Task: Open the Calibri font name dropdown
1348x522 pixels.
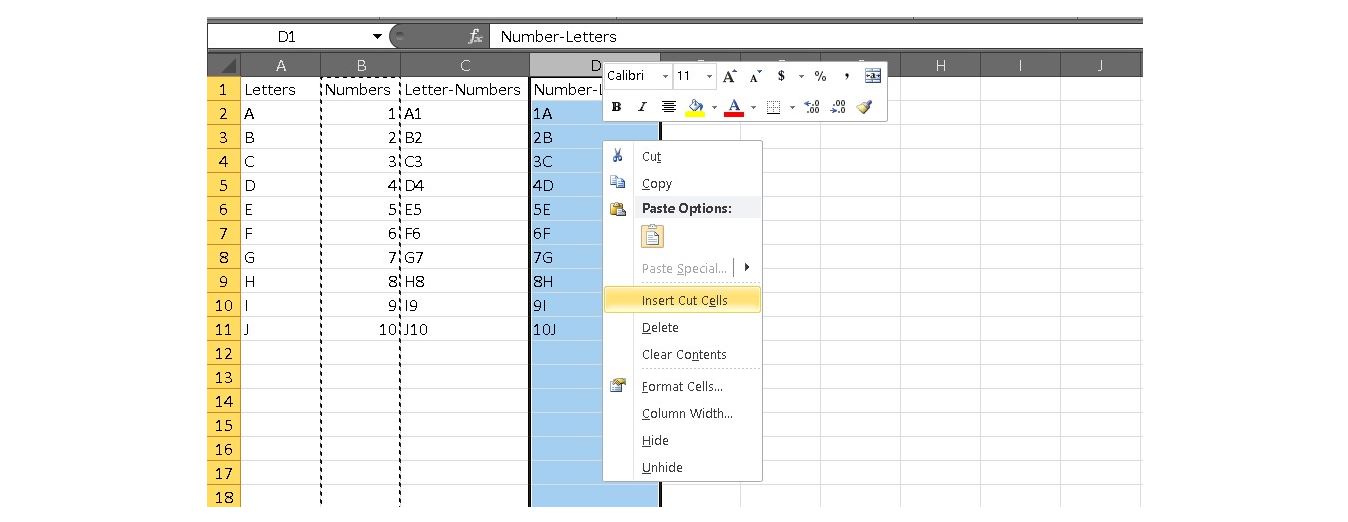Action: pyautogui.click(x=665, y=76)
